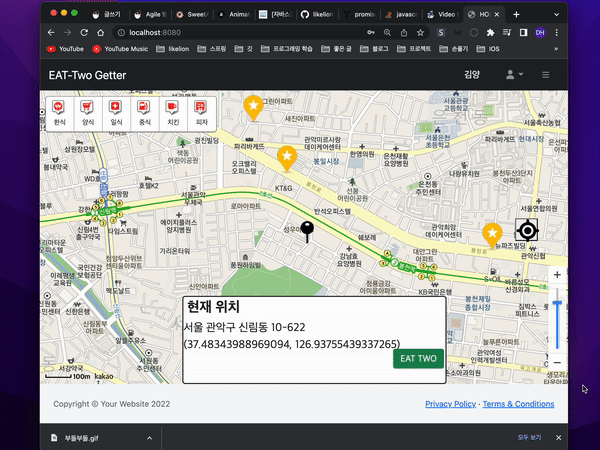Open the 프로그래밍 학습 bookmark folder

point(287,49)
